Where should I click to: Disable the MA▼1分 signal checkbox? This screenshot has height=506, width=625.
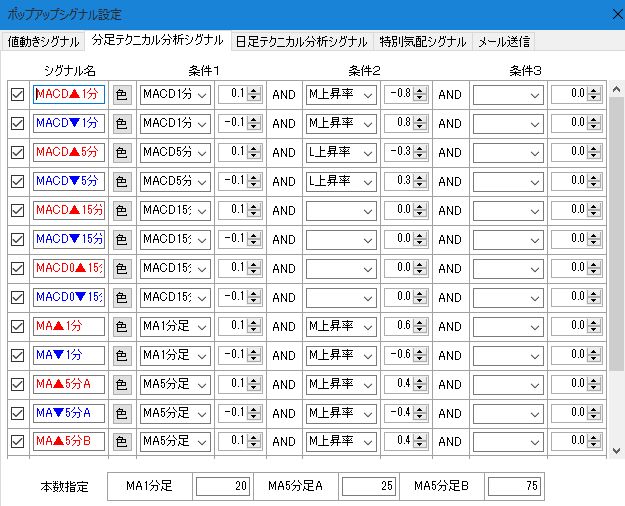[17, 356]
